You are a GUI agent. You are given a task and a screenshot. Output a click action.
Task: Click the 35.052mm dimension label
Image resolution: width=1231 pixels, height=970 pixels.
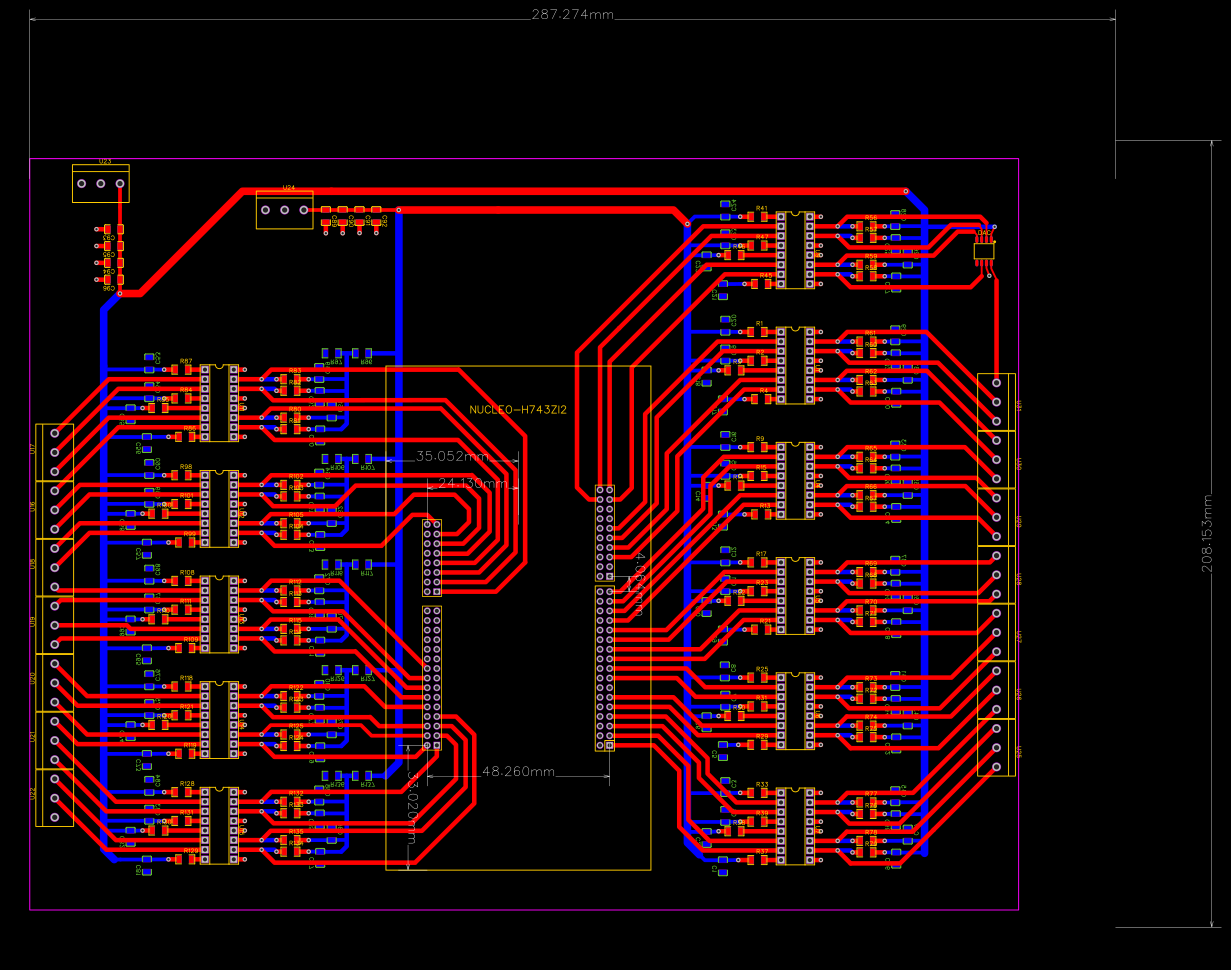(x=454, y=455)
